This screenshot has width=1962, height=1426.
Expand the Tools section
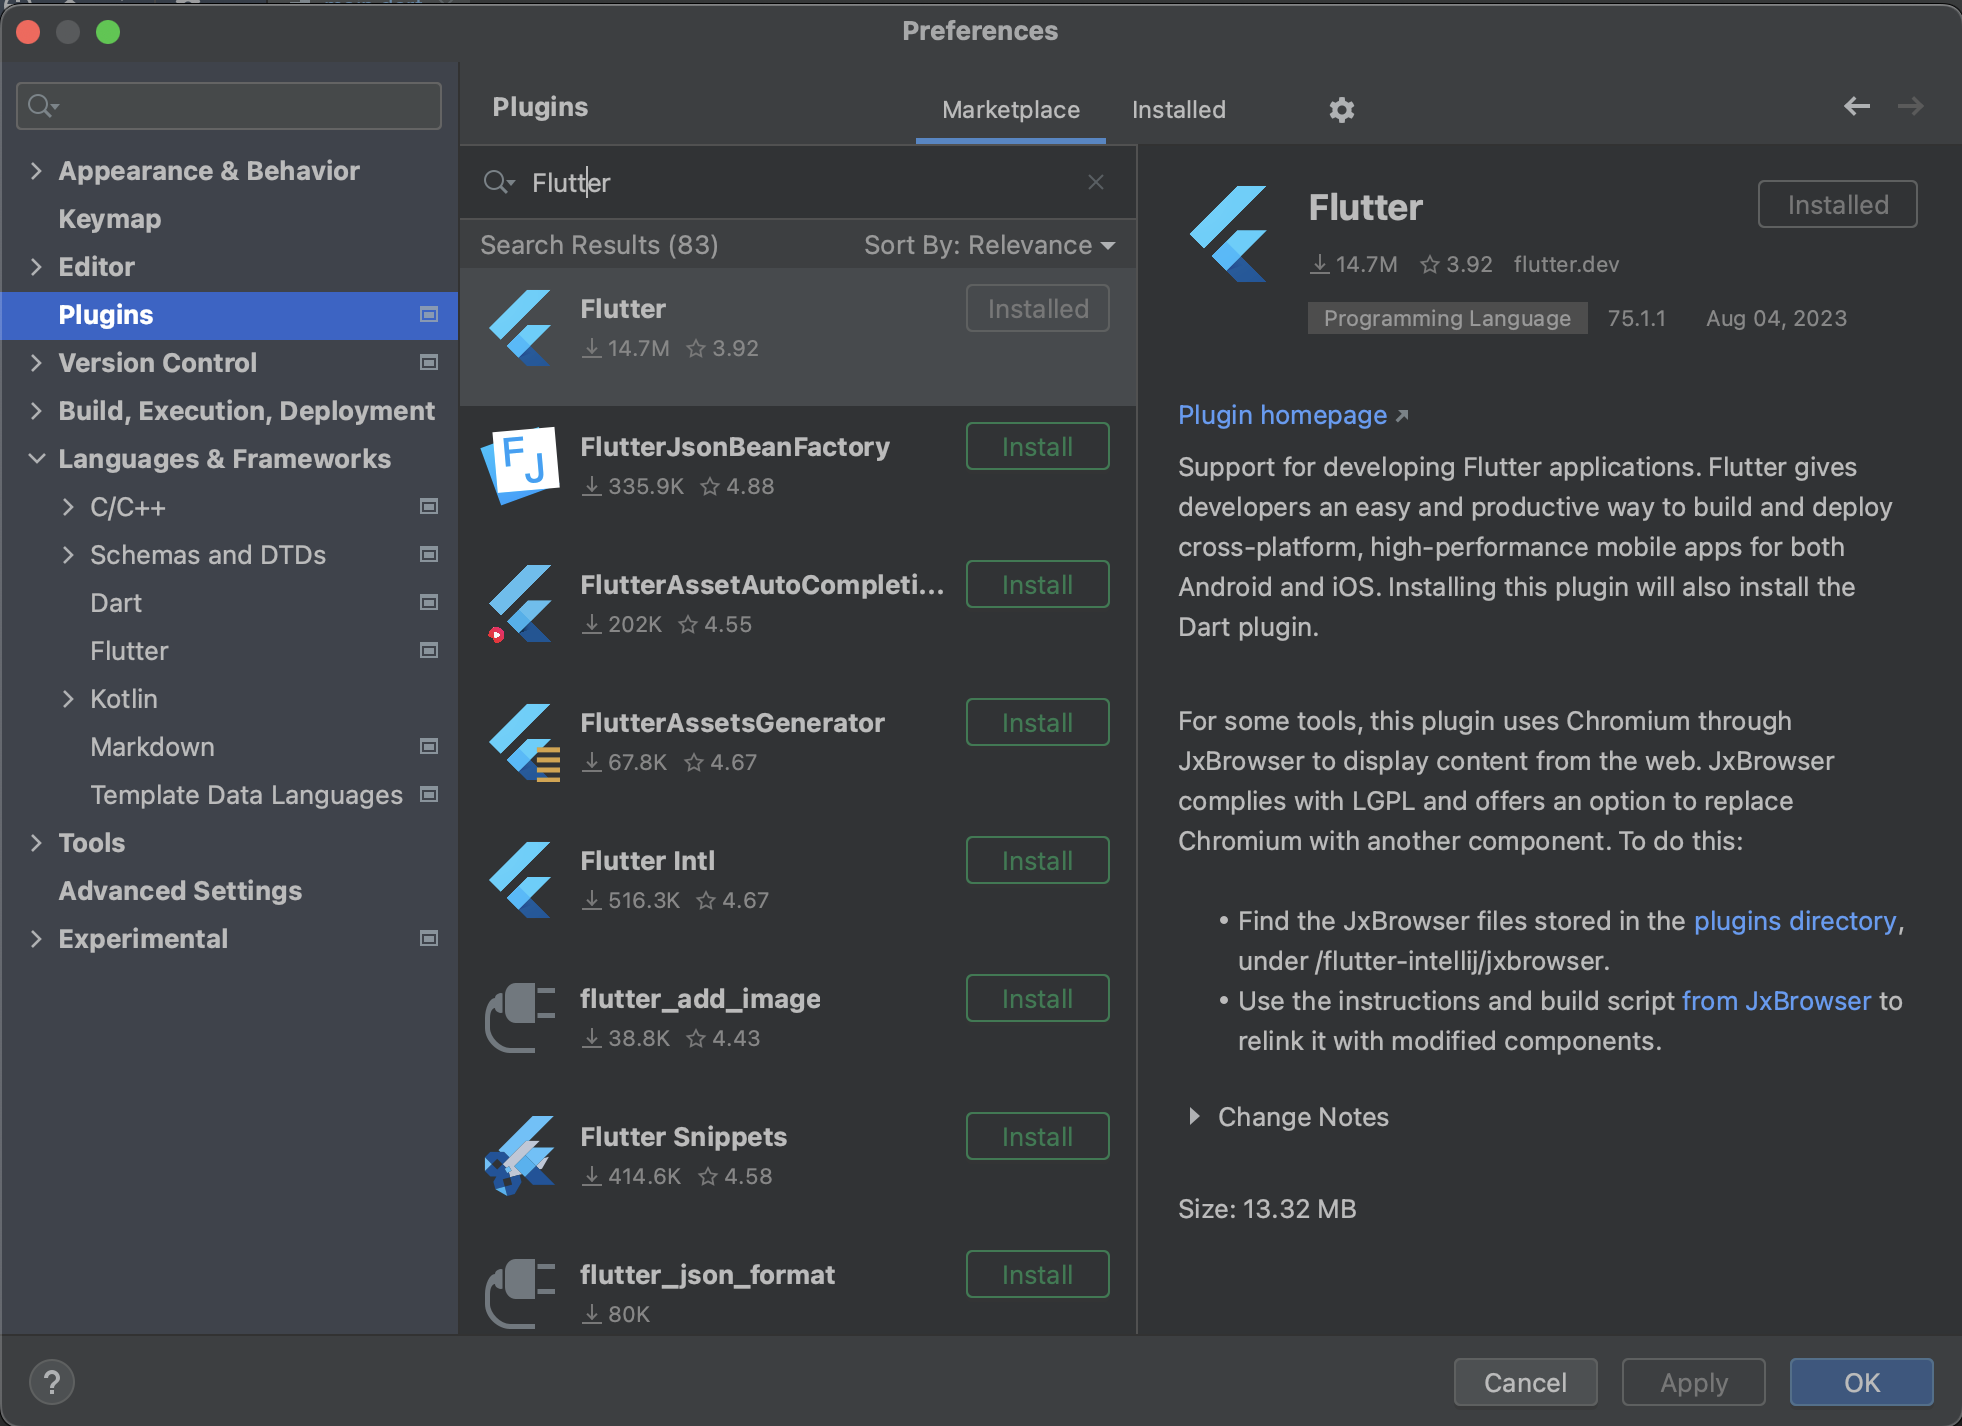pos(36,843)
